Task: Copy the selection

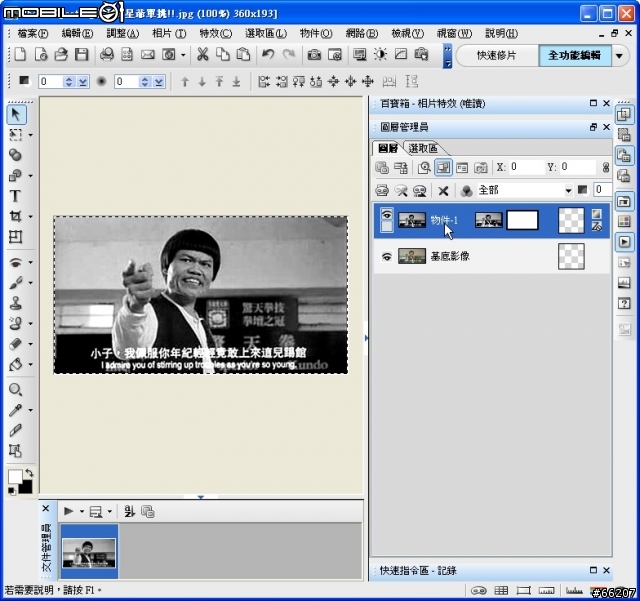Action: pos(222,54)
